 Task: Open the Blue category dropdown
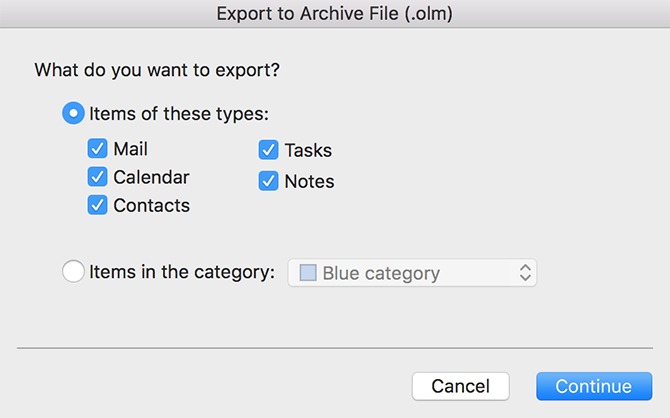click(412, 273)
